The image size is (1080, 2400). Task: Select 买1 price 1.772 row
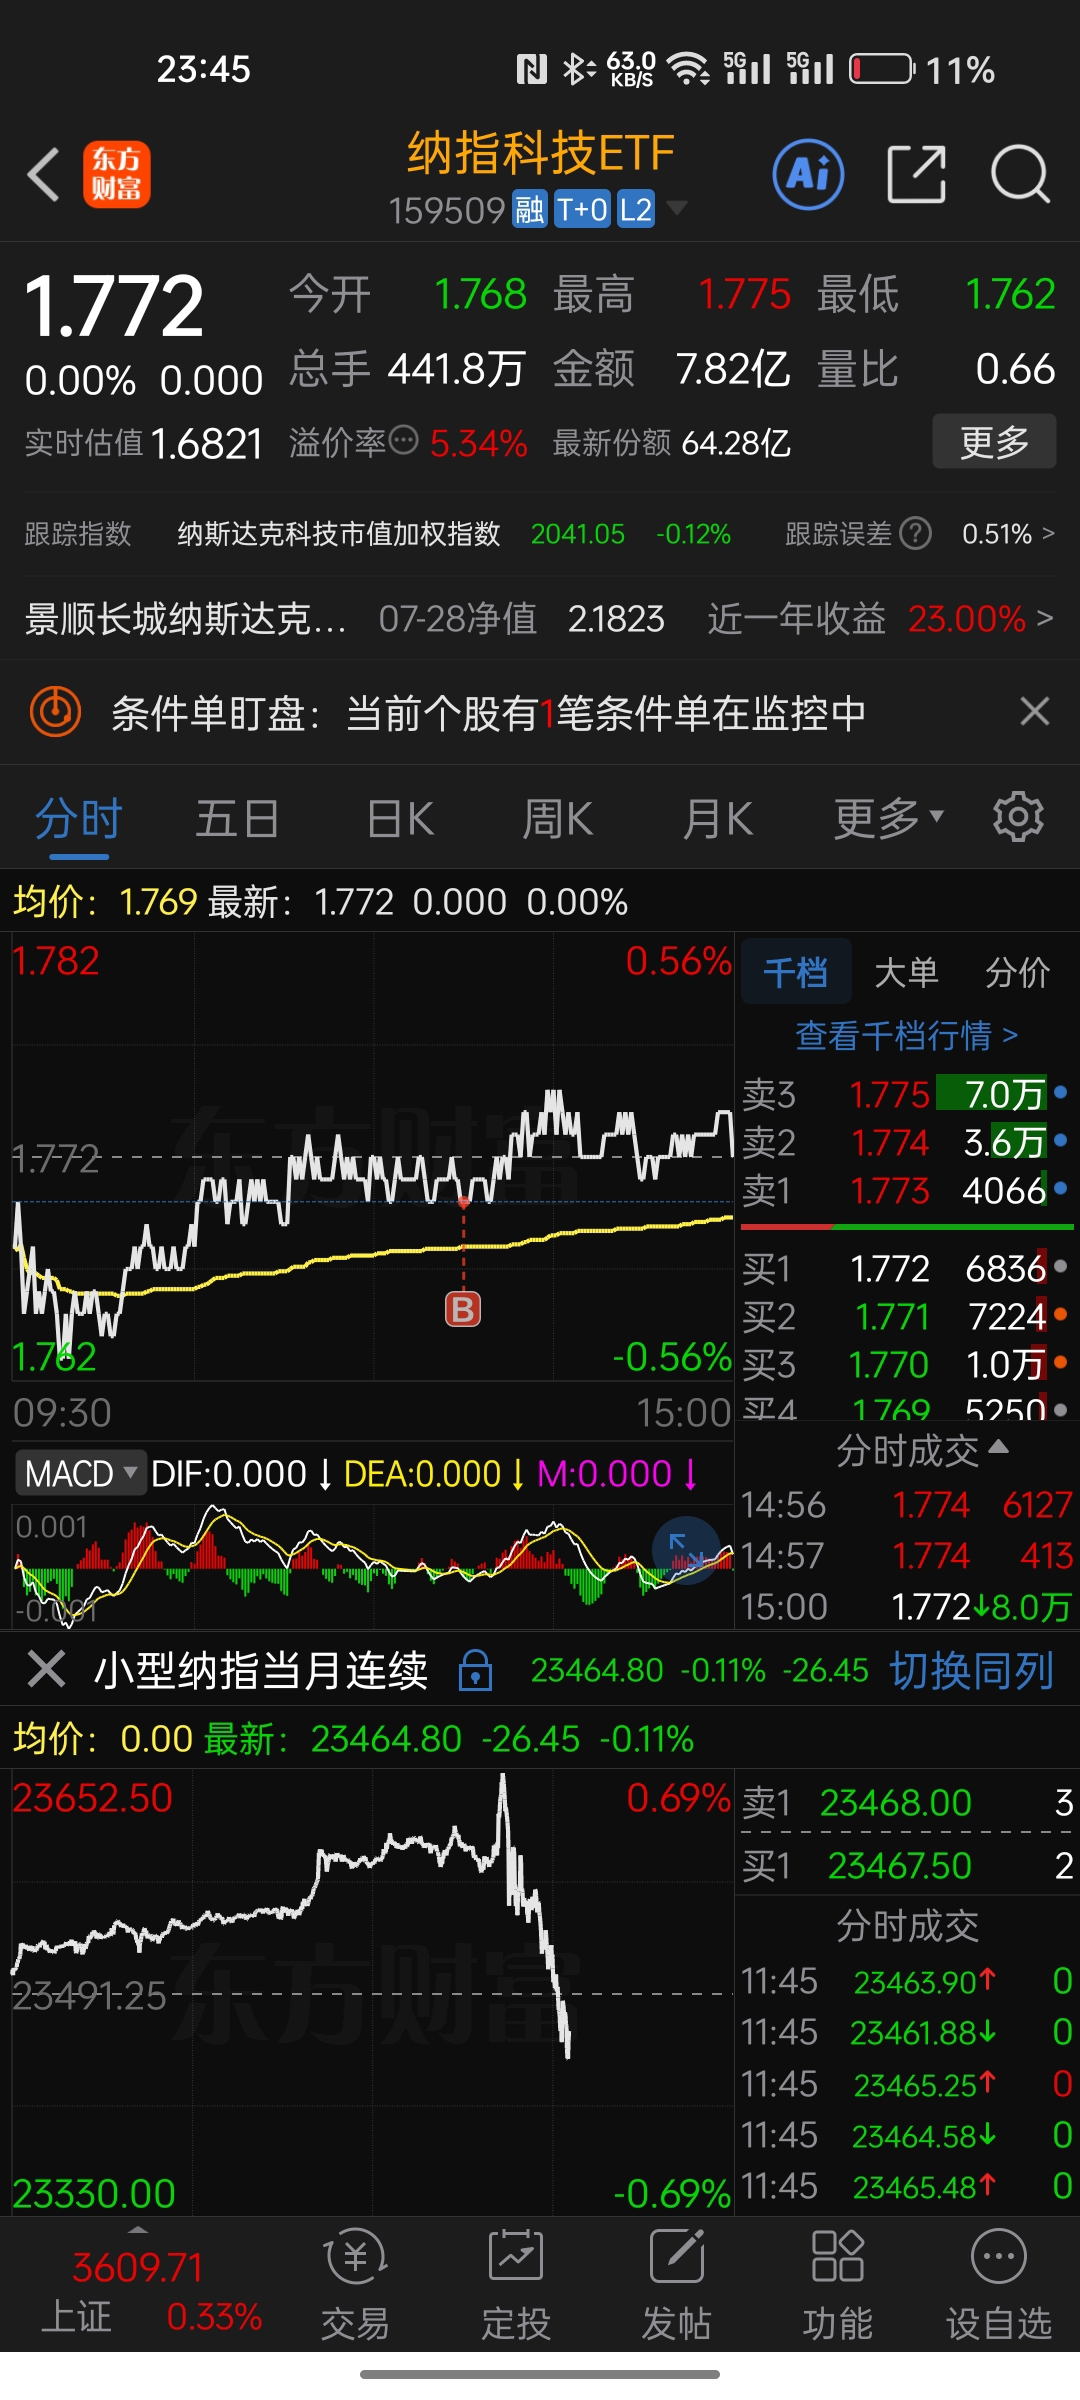pyautogui.click(x=907, y=1268)
